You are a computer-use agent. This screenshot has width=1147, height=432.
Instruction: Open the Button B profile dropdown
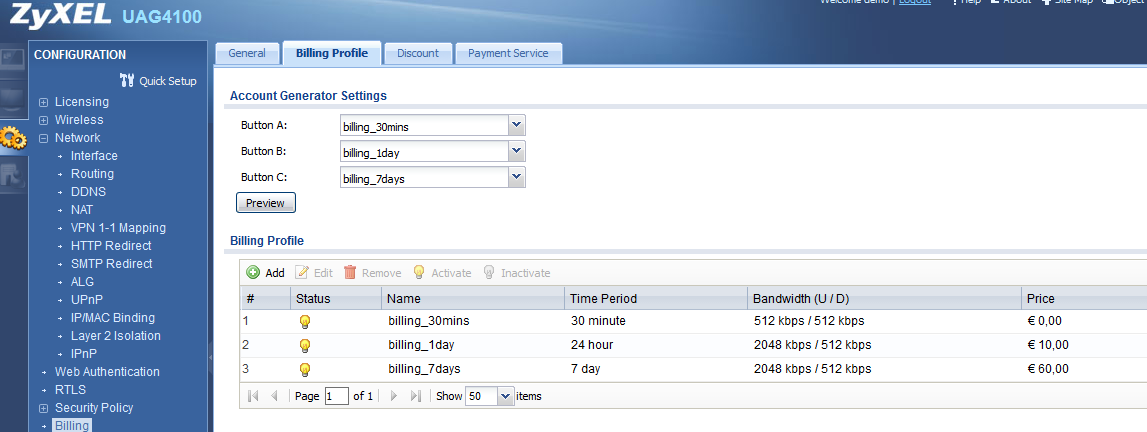tap(516, 152)
